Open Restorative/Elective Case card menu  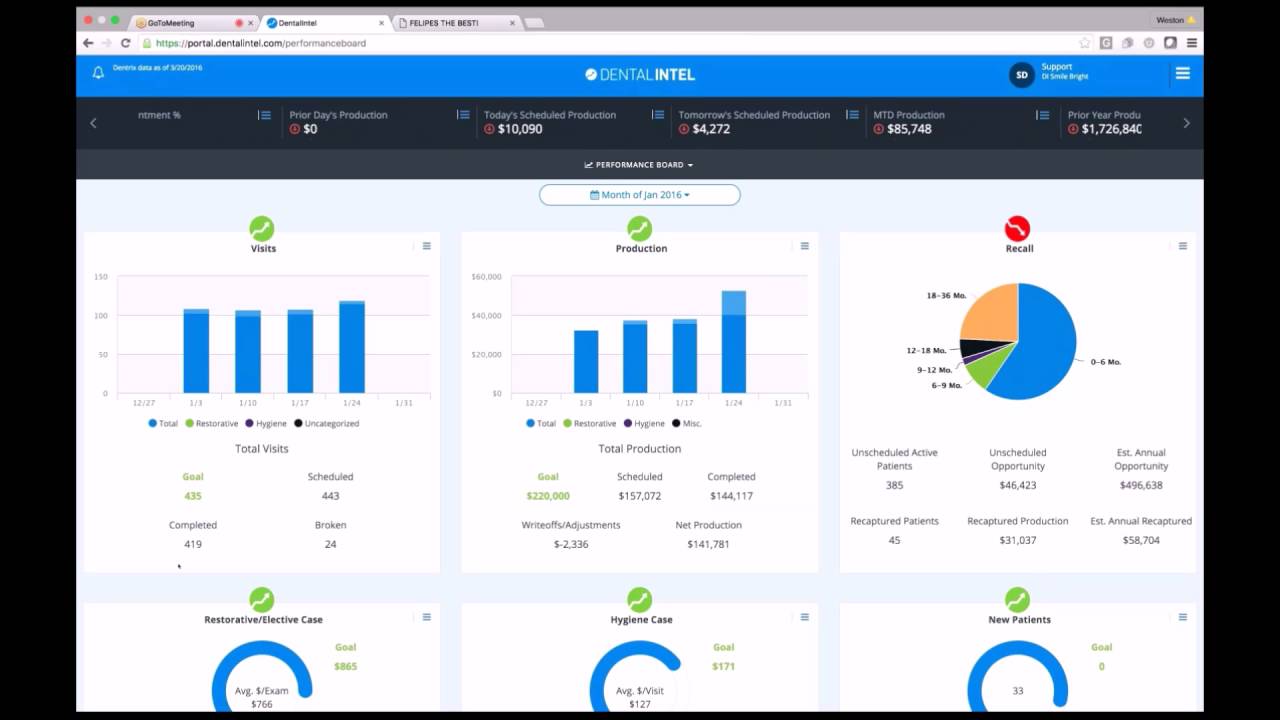(427, 617)
